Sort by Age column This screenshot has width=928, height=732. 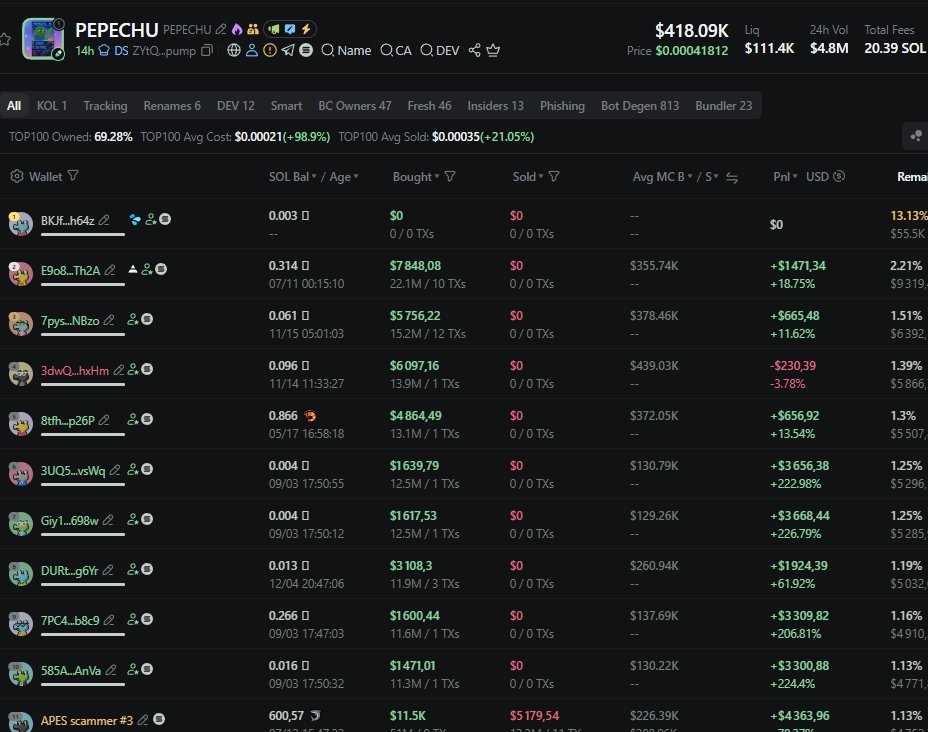coord(344,177)
